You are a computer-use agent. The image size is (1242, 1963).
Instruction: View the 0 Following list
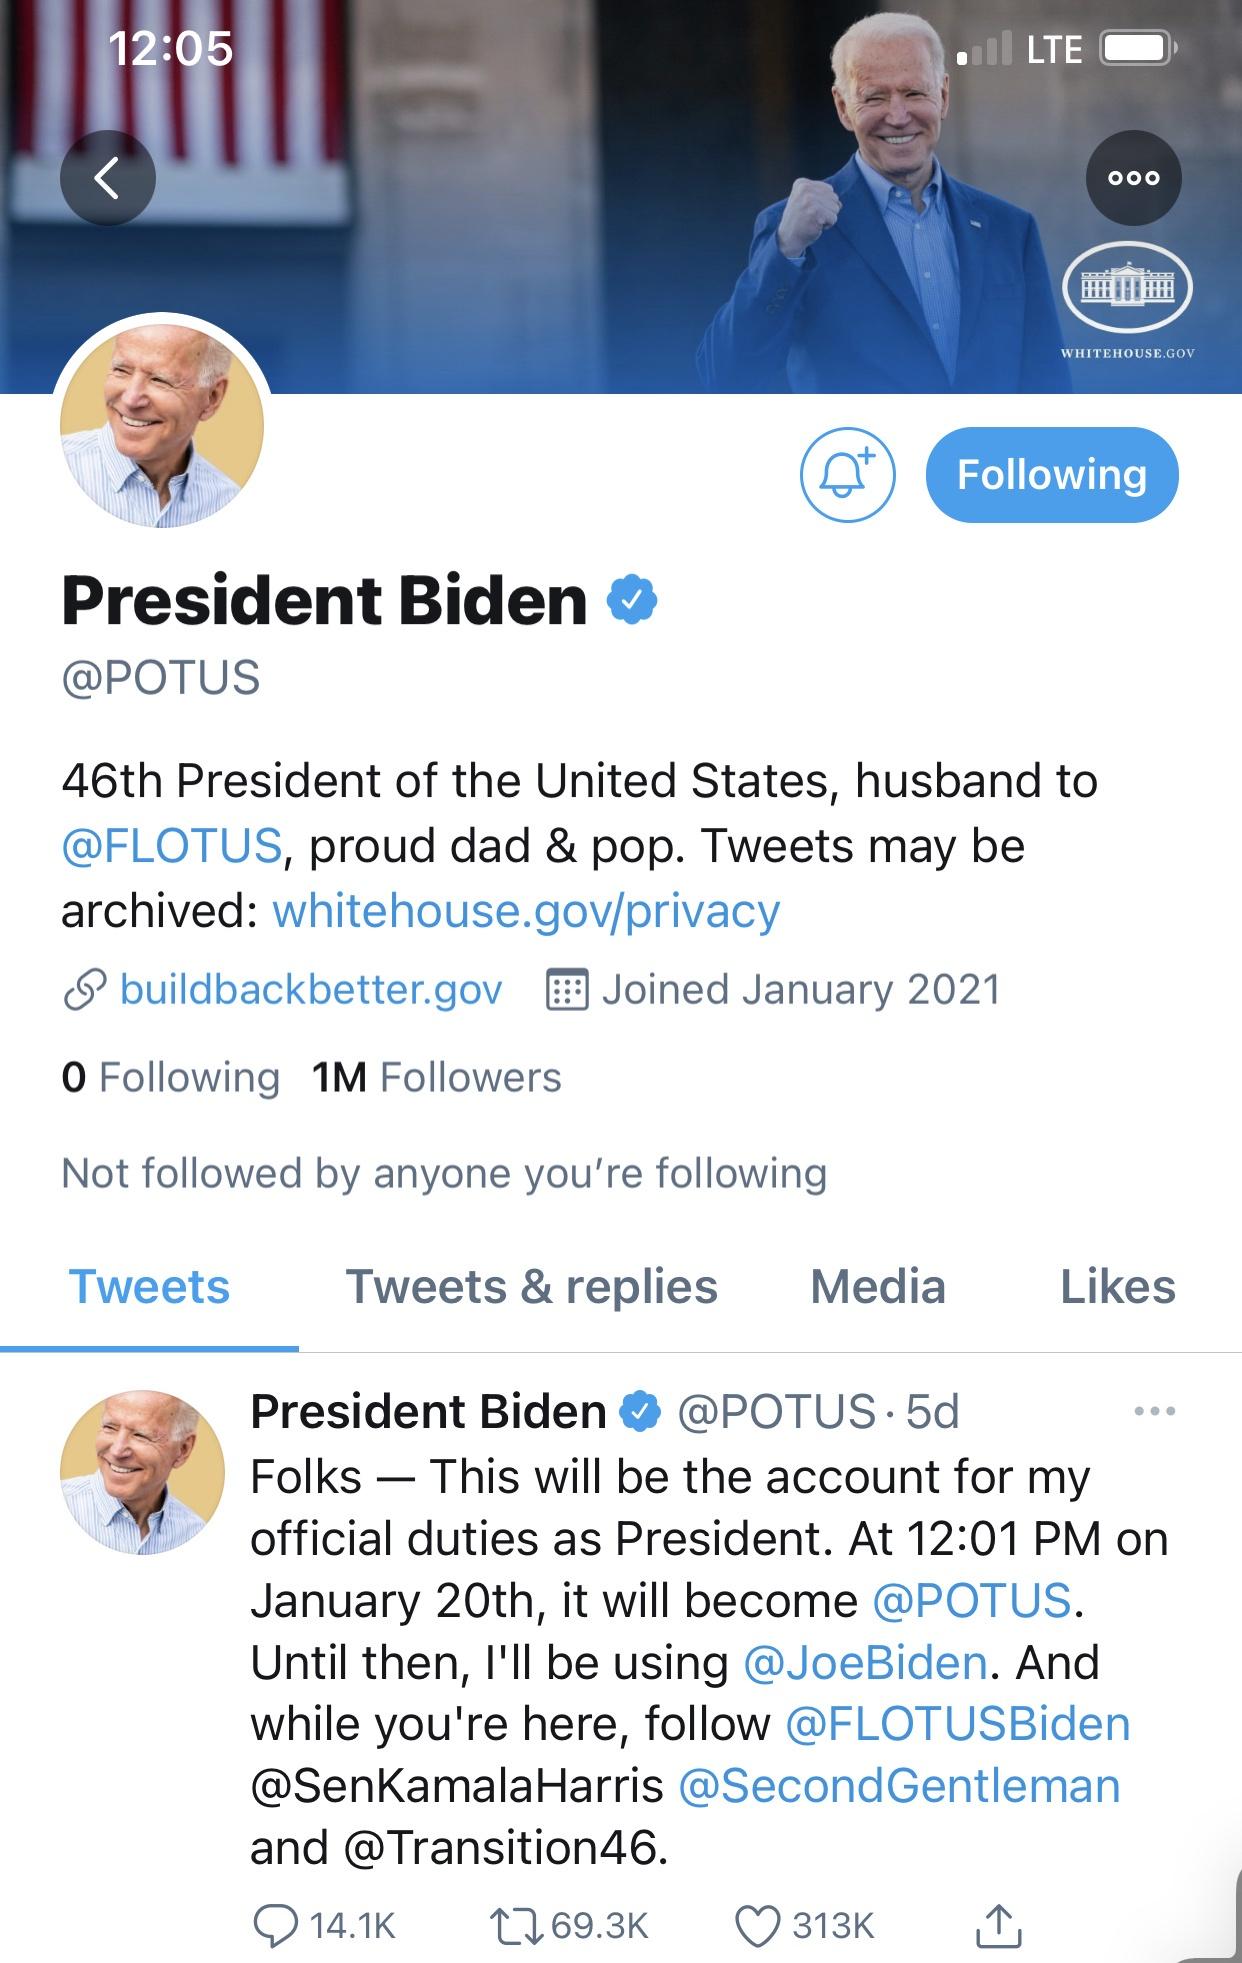(x=170, y=1077)
